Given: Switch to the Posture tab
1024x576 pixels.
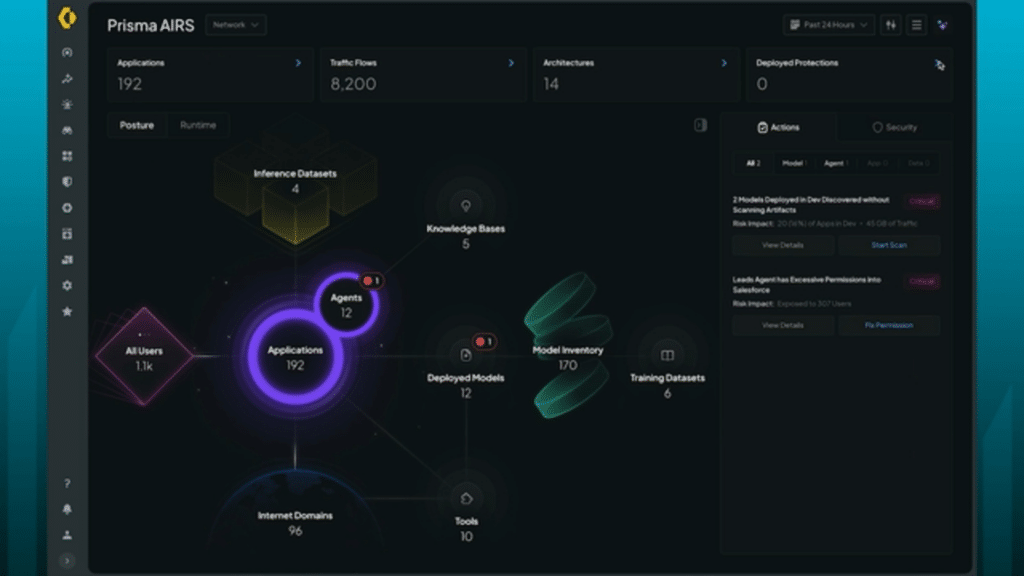Looking at the screenshot, I should [136, 125].
